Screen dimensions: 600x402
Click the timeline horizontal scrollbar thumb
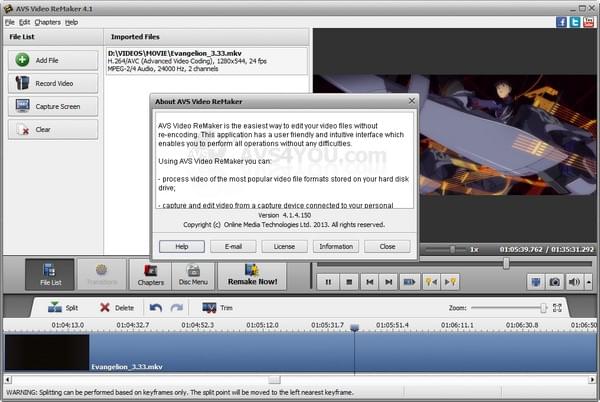click(x=274, y=380)
